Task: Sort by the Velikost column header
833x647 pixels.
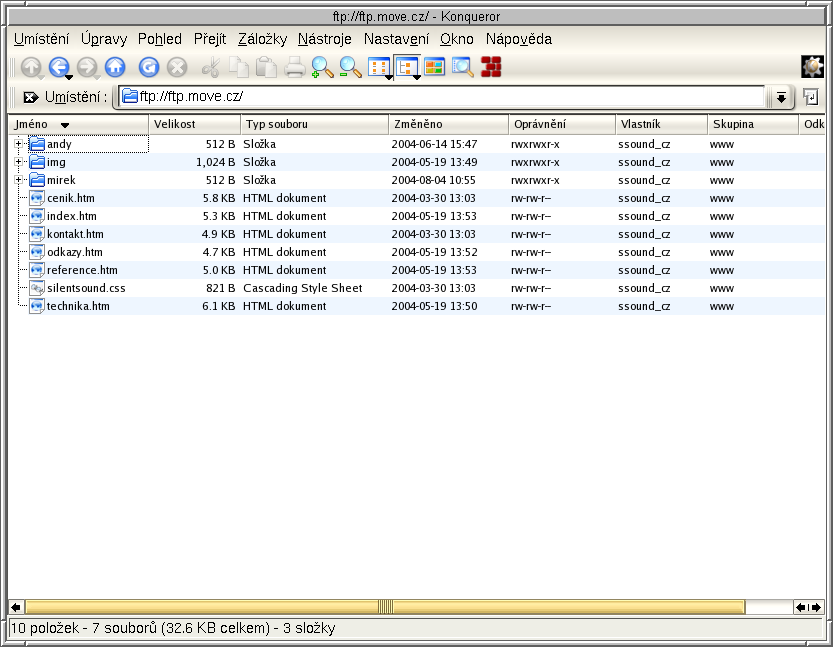Action: (194, 124)
